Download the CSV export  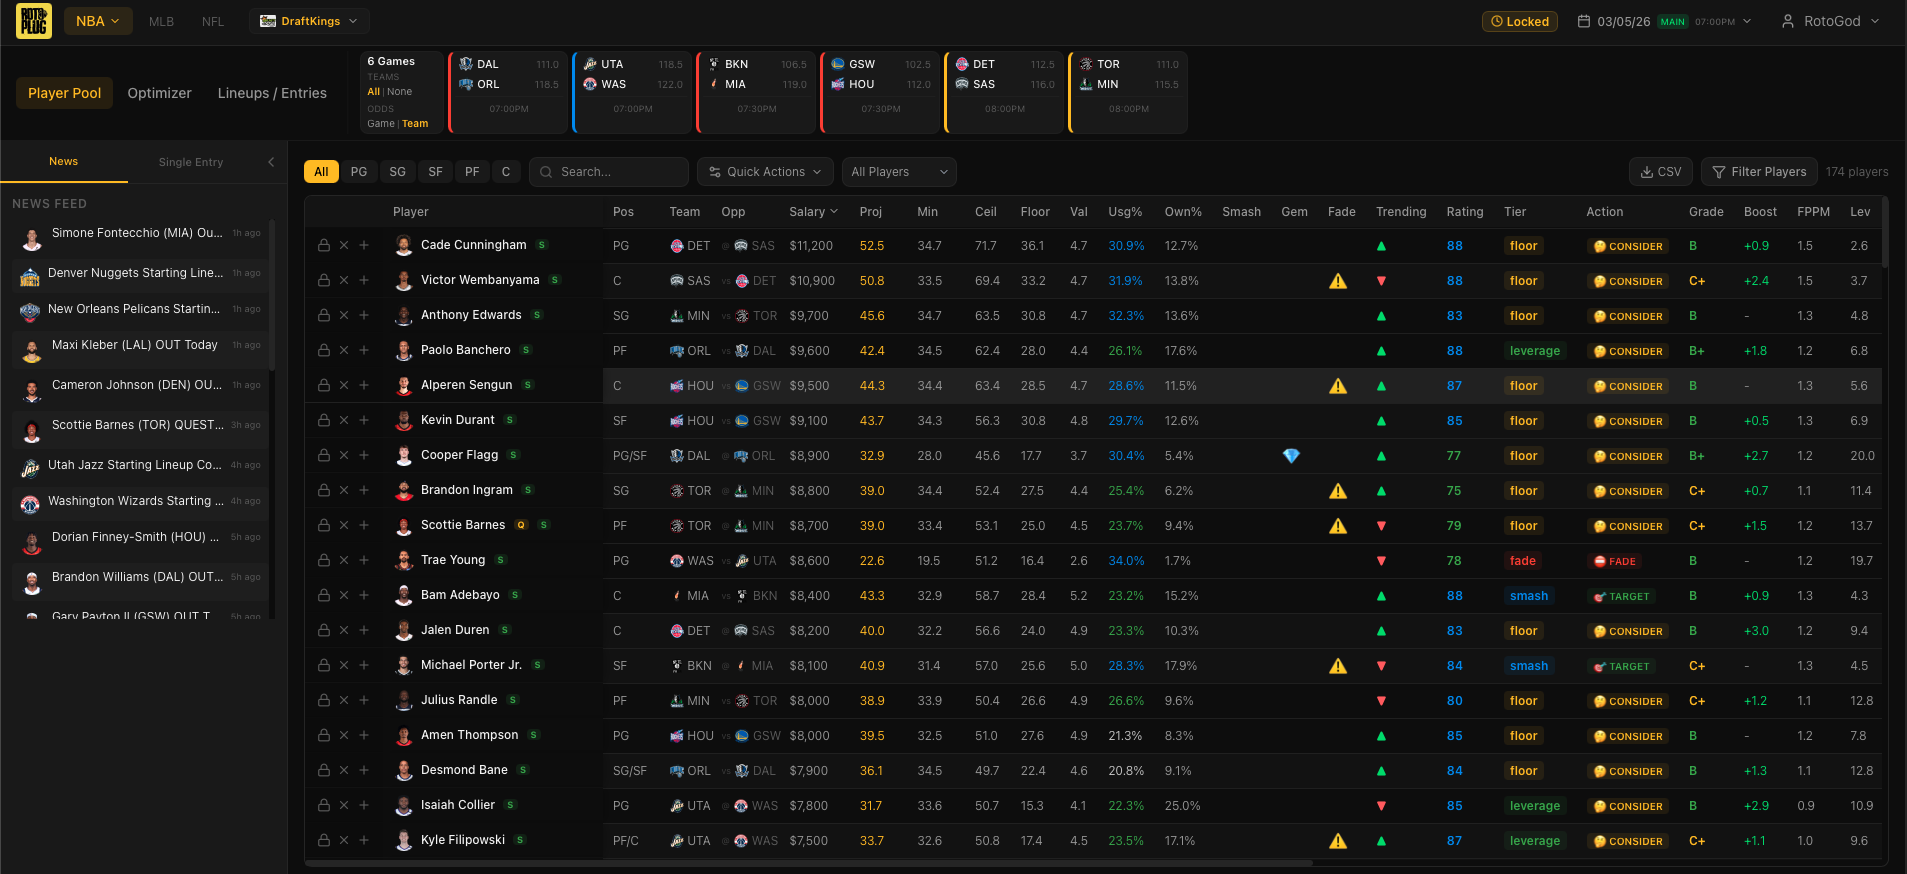click(x=1661, y=172)
